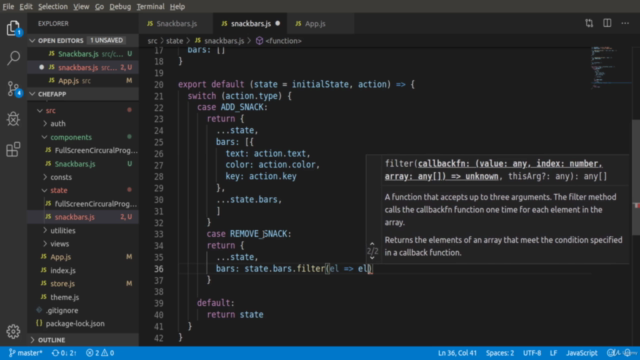Open the Terminal menu
Image resolution: width=640 pixels, height=360 pixels.
click(150, 7)
